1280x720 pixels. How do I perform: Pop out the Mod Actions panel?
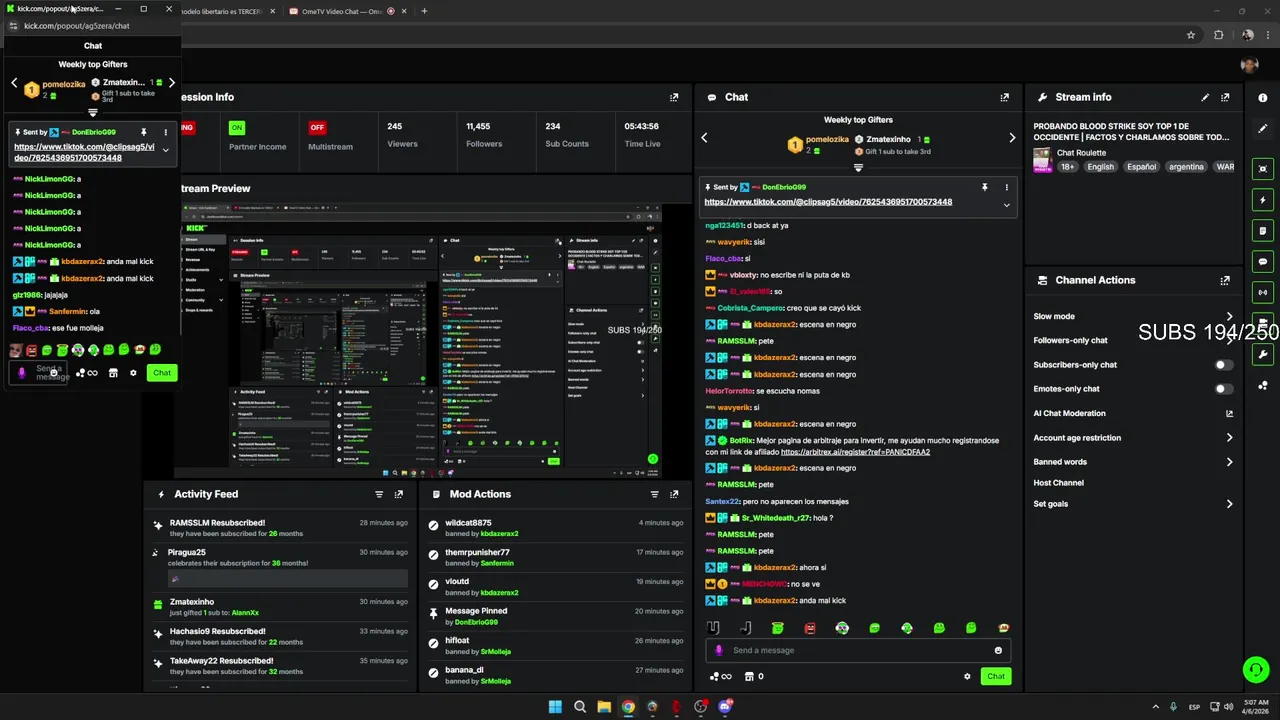[x=674, y=494]
